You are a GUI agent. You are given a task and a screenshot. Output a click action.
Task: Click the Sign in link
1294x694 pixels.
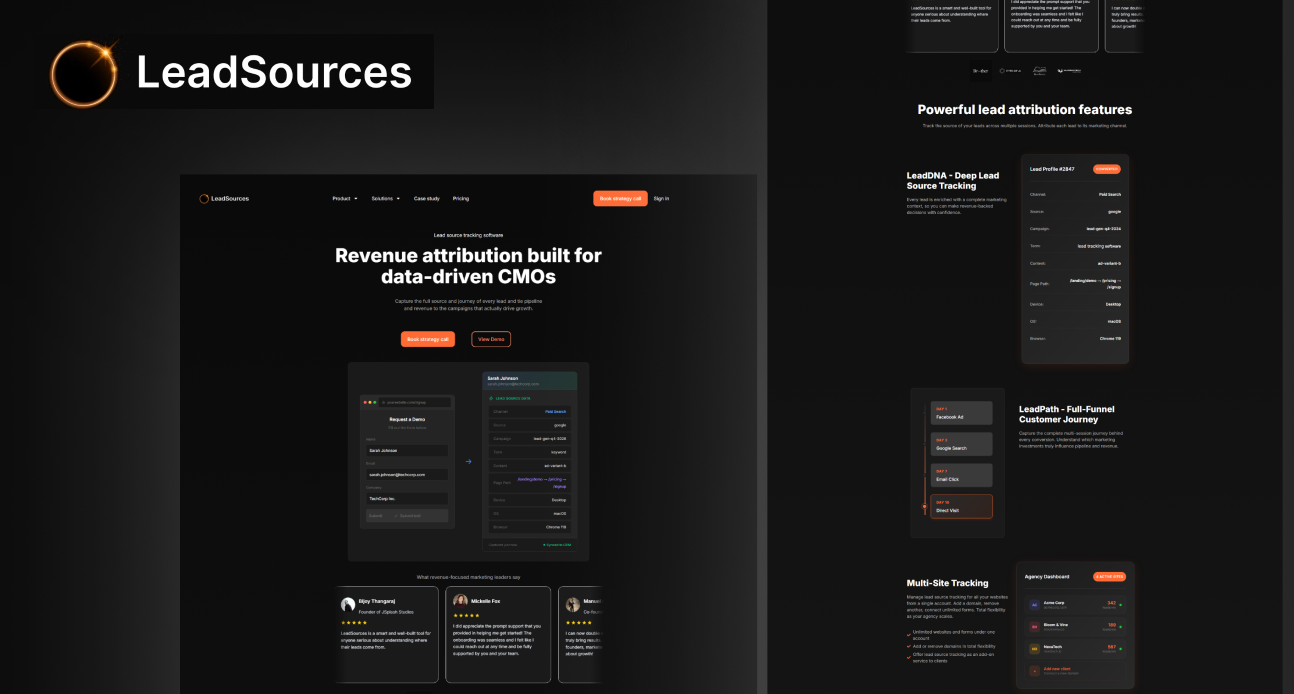click(x=661, y=198)
